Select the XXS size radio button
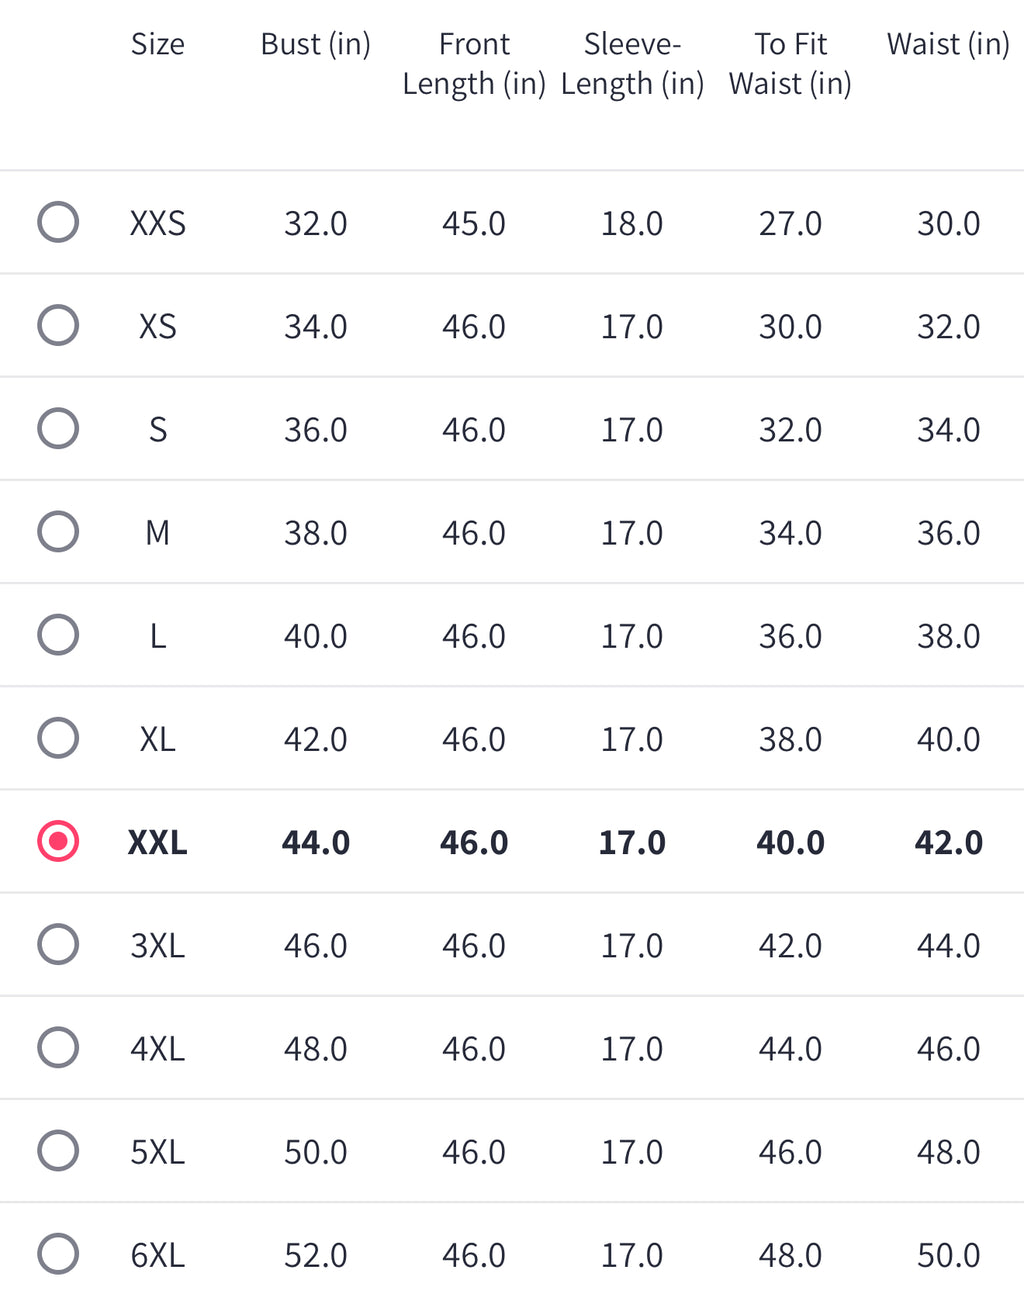The height and width of the screenshot is (1301, 1024). (58, 222)
